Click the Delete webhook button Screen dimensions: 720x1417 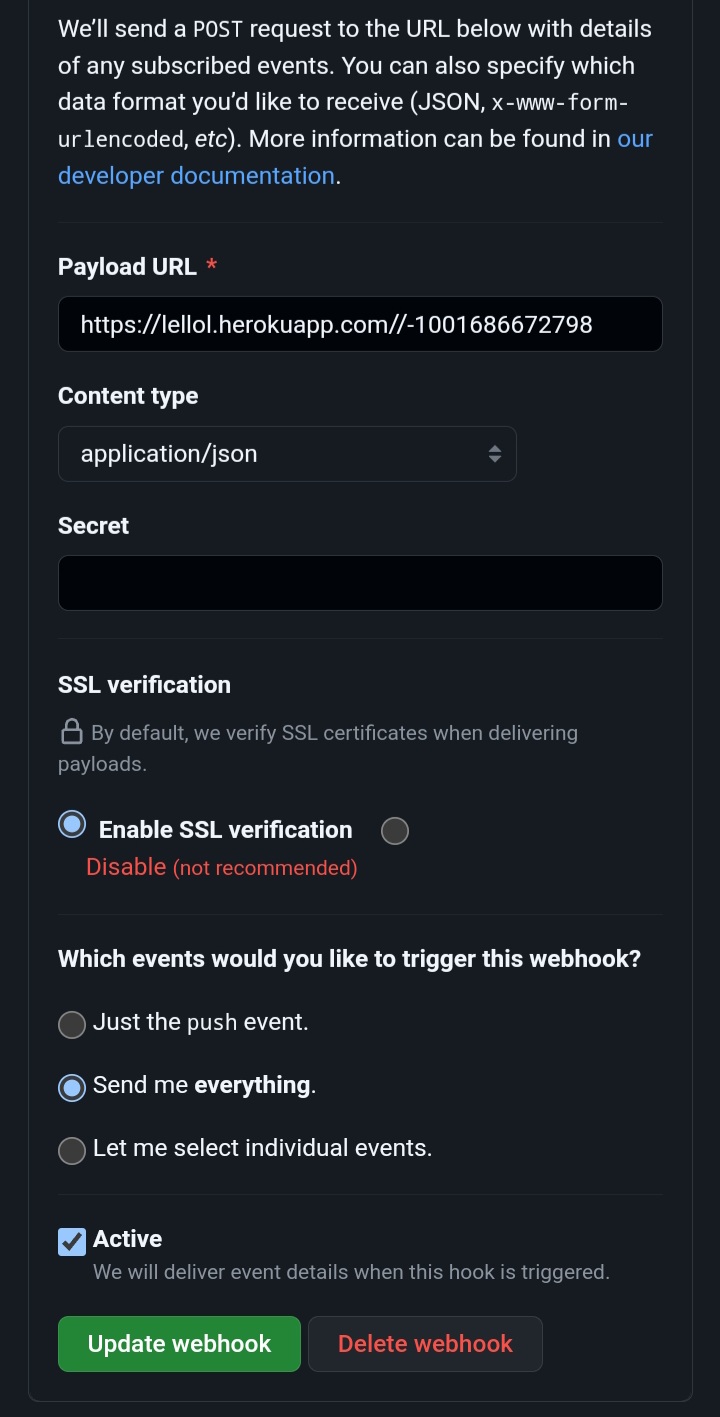point(425,1344)
